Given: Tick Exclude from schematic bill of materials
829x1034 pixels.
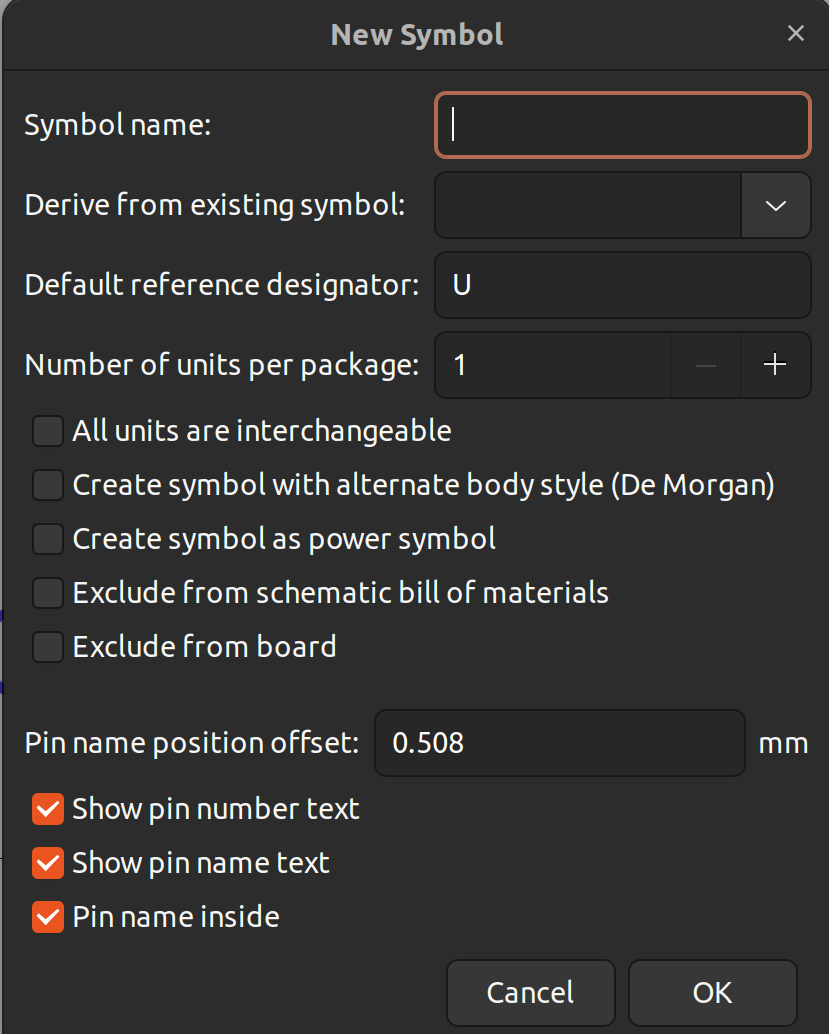Looking at the screenshot, I should tap(48, 593).
